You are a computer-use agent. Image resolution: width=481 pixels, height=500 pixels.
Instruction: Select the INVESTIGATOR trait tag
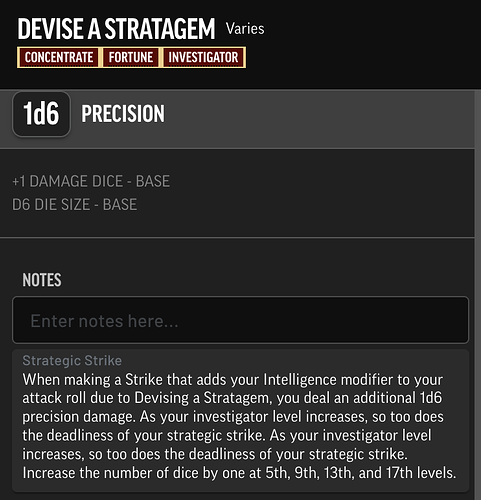203,57
